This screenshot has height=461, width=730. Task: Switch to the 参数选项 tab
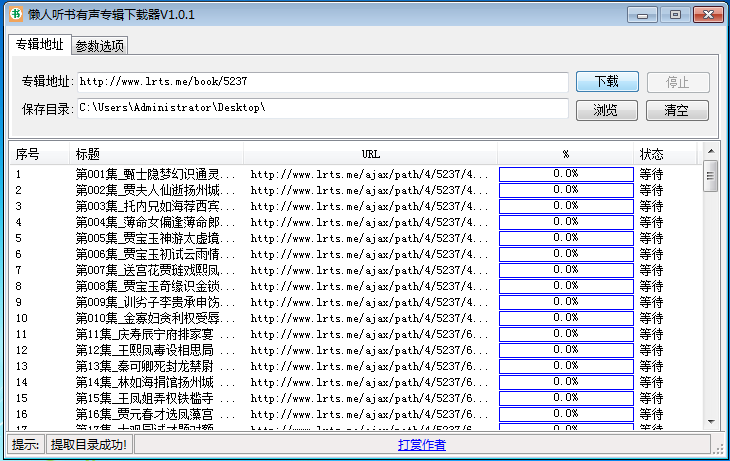pyautogui.click(x=100, y=46)
